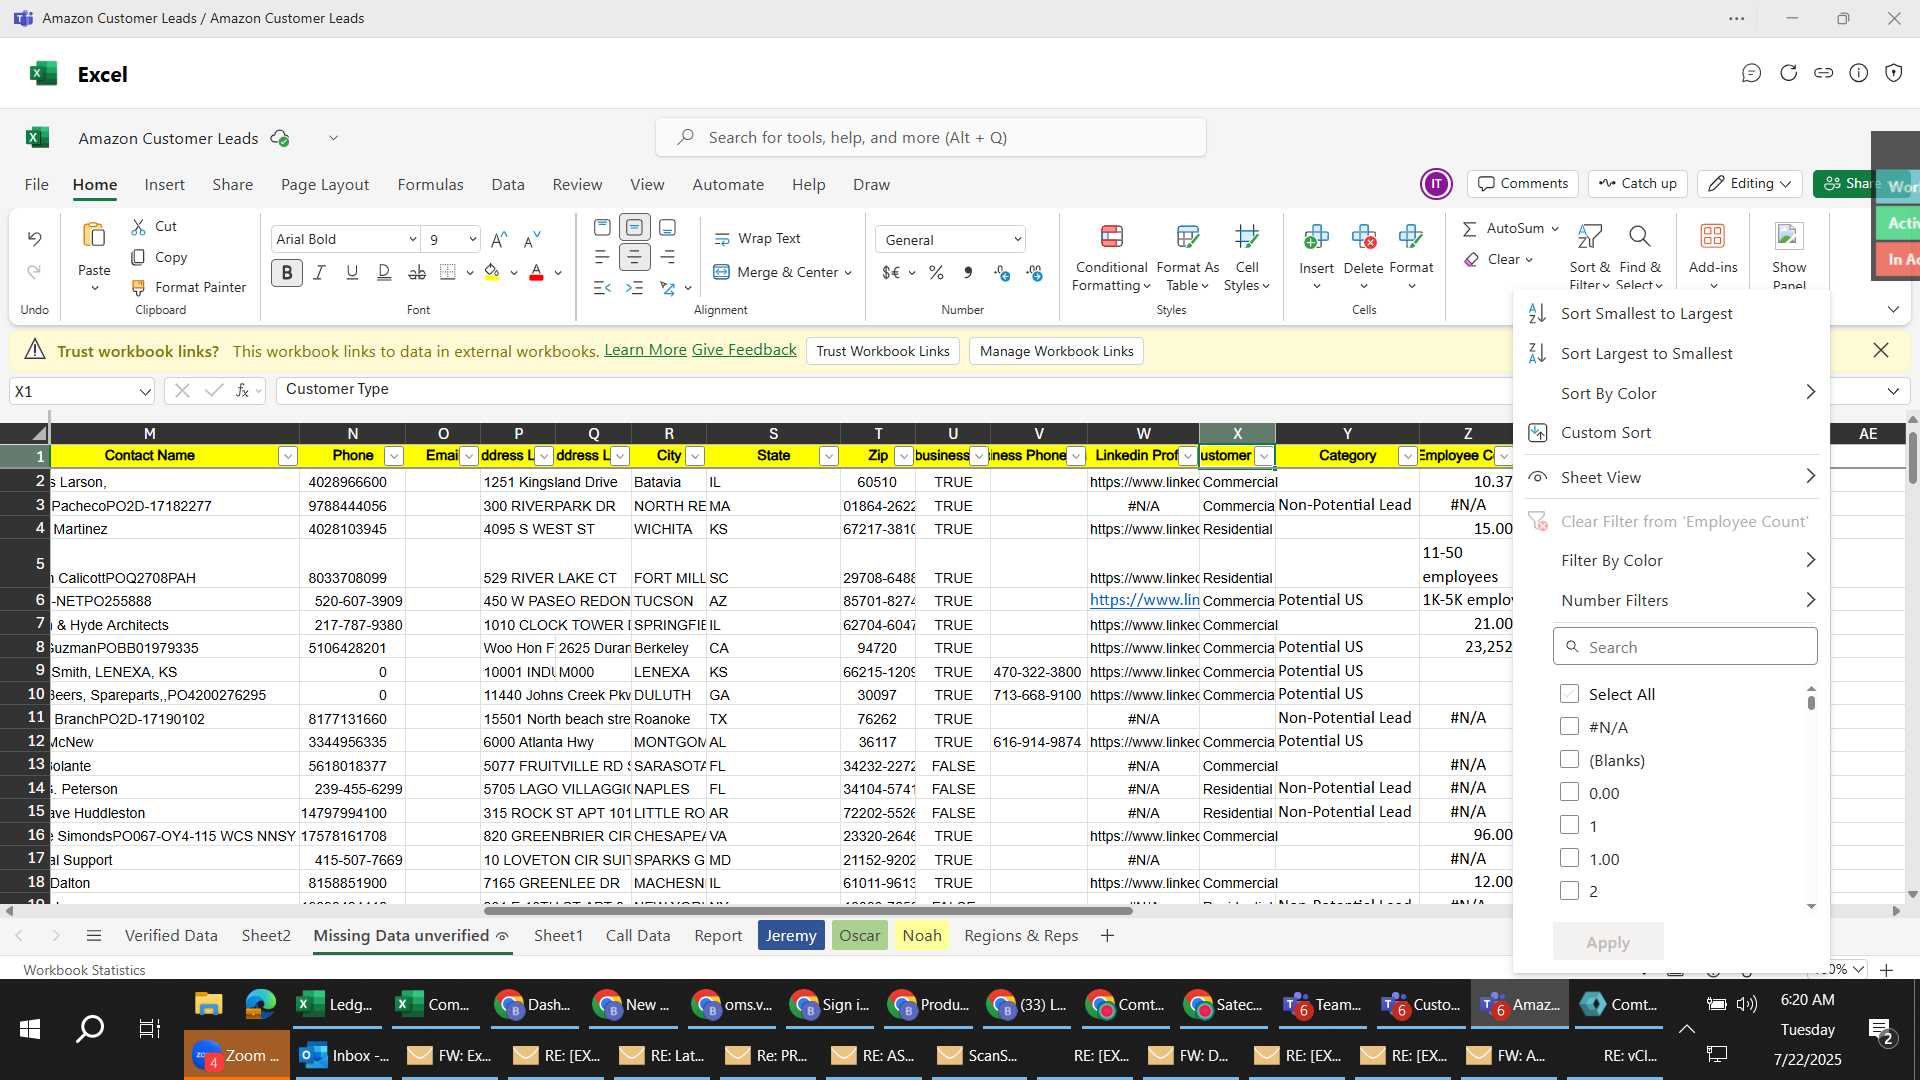
Task: Choose Sort Smallest to Largest
Action: [1646, 314]
